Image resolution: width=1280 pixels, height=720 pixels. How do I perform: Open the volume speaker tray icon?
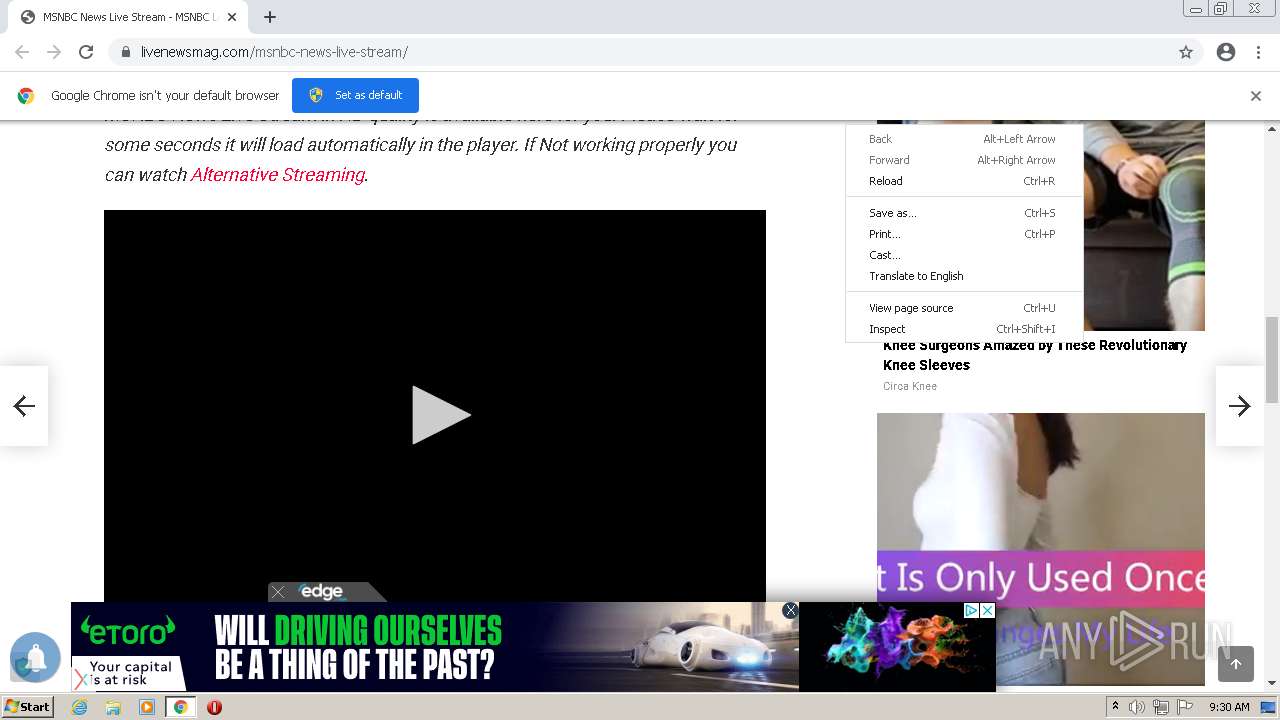click(1137, 707)
